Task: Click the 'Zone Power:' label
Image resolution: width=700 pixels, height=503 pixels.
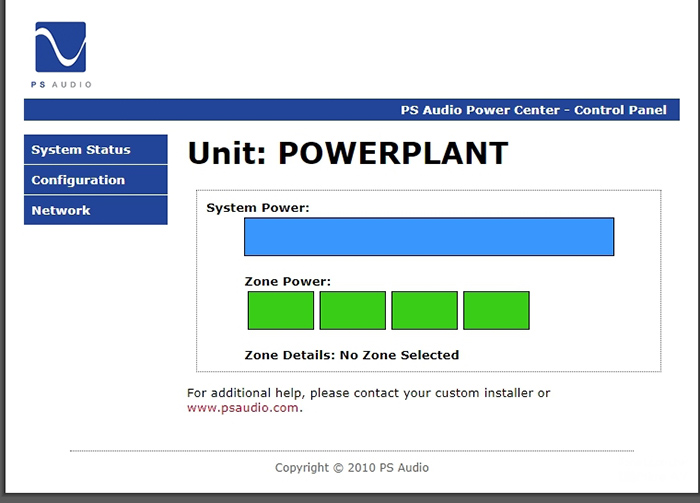Action: (288, 282)
